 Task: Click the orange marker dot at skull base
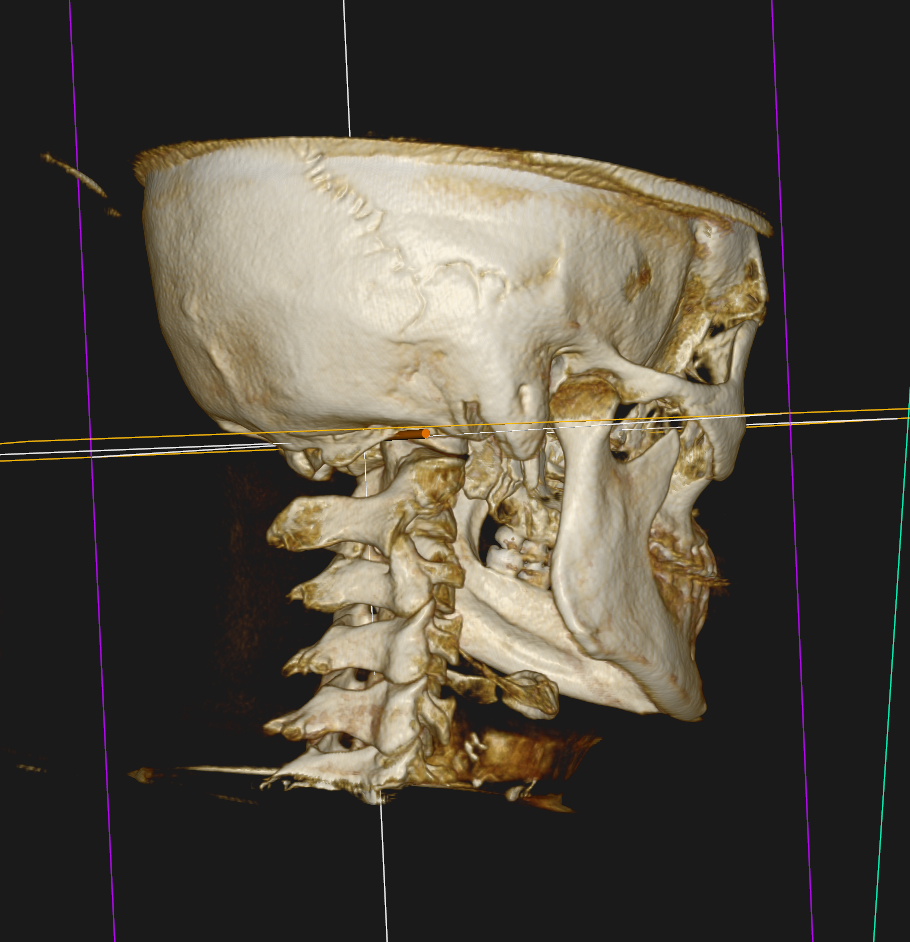click(x=425, y=433)
